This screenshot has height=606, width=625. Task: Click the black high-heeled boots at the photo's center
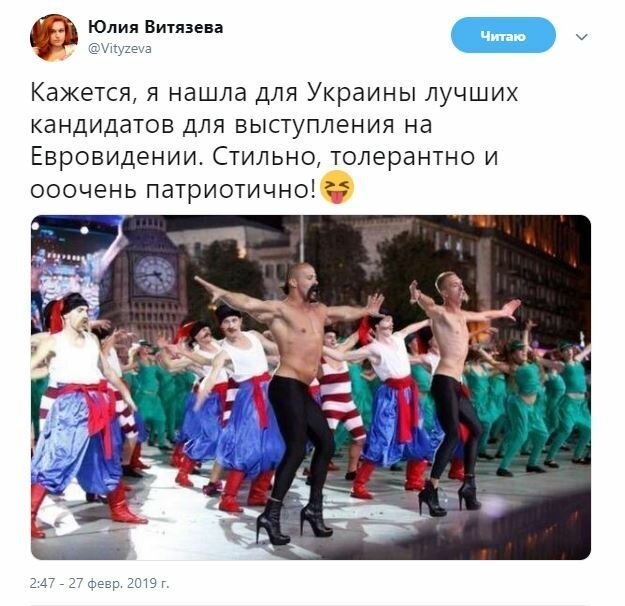click(x=294, y=520)
